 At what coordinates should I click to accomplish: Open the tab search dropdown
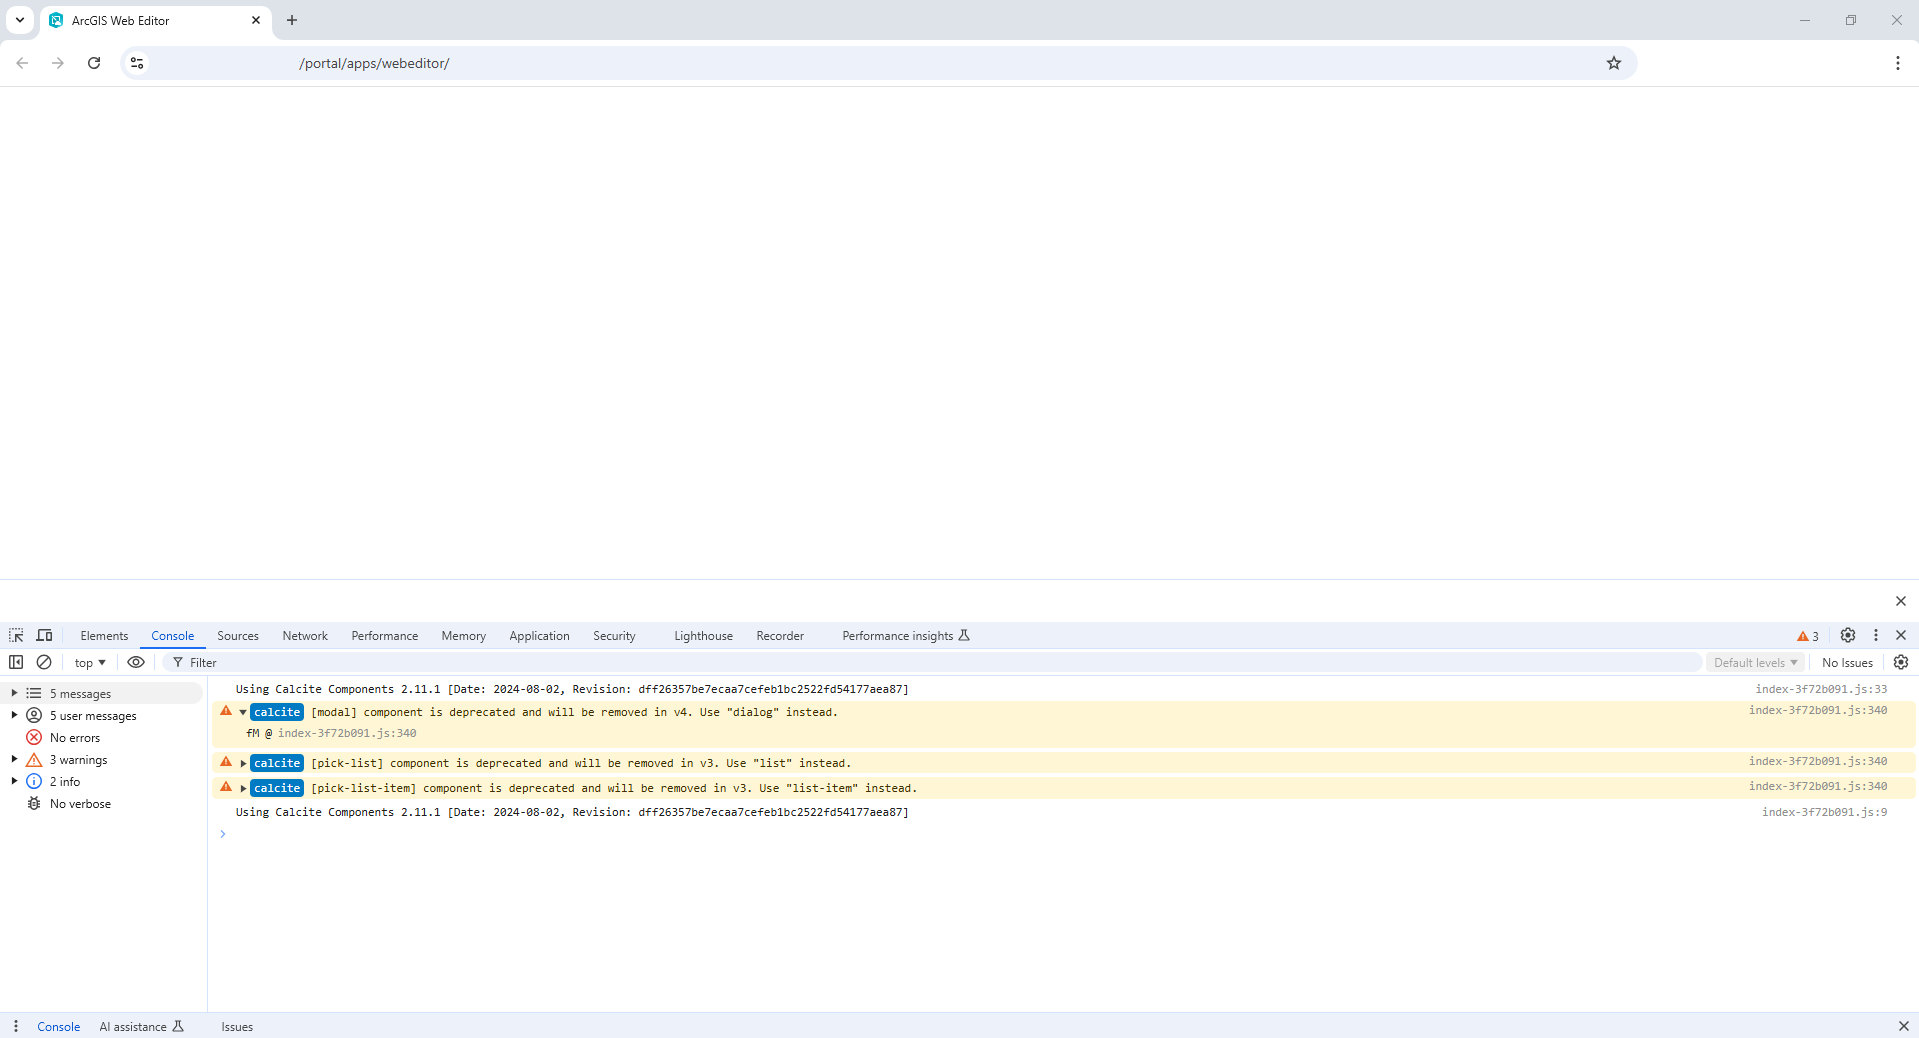click(x=19, y=20)
